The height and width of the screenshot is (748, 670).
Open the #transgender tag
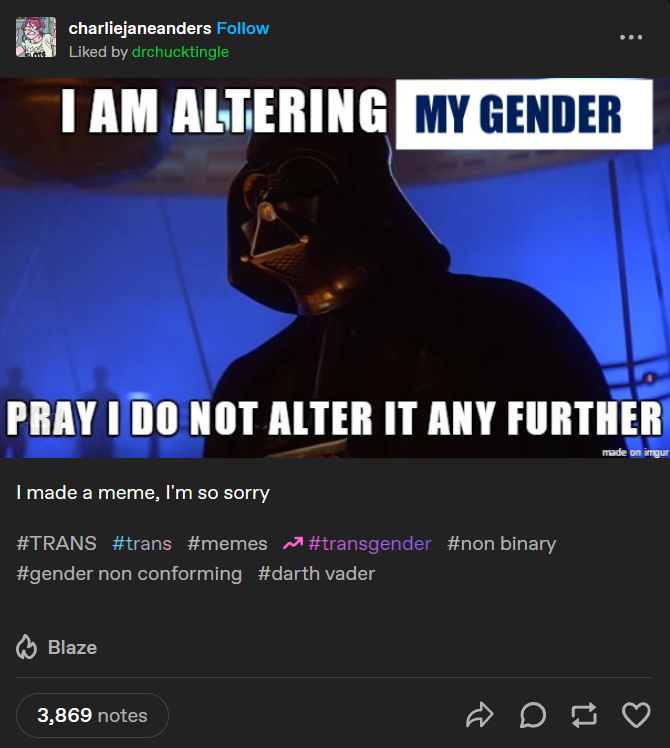coord(370,543)
